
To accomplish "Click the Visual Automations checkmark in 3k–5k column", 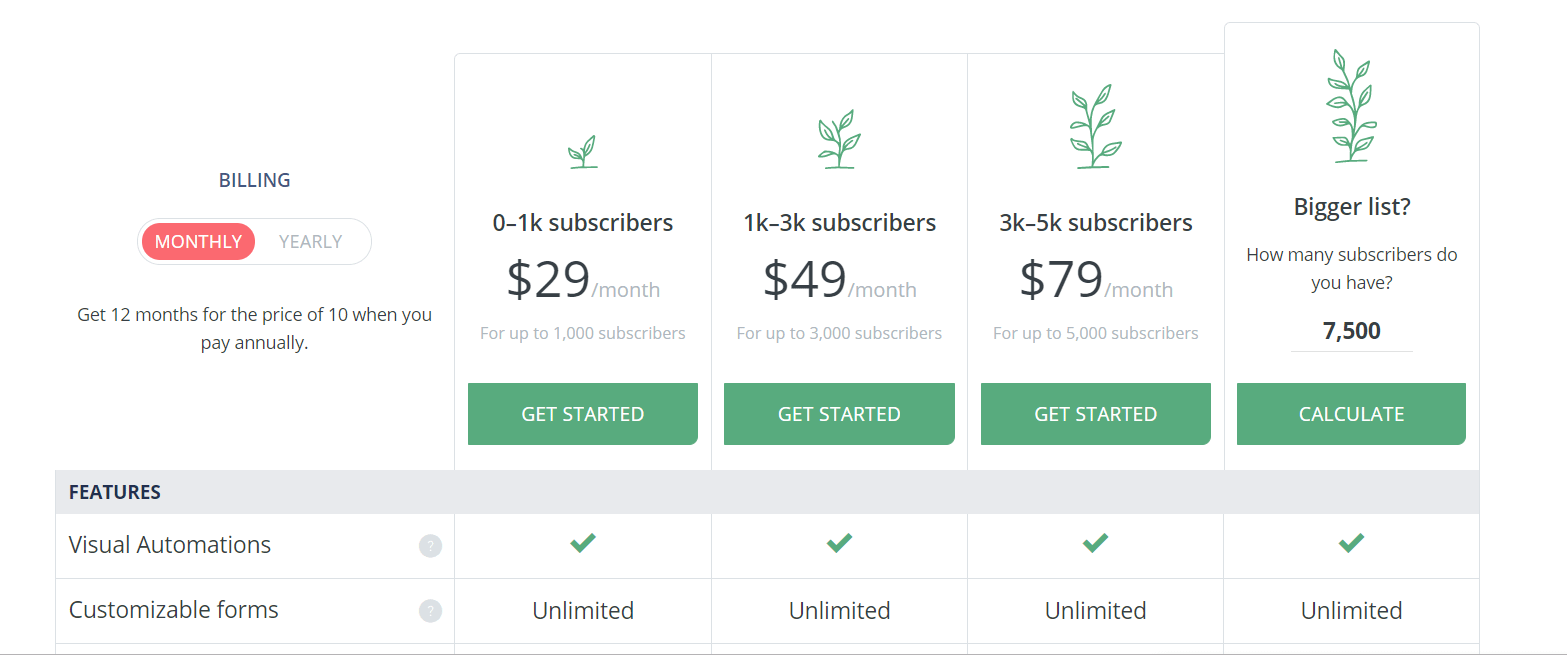I will click(1095, 543).
